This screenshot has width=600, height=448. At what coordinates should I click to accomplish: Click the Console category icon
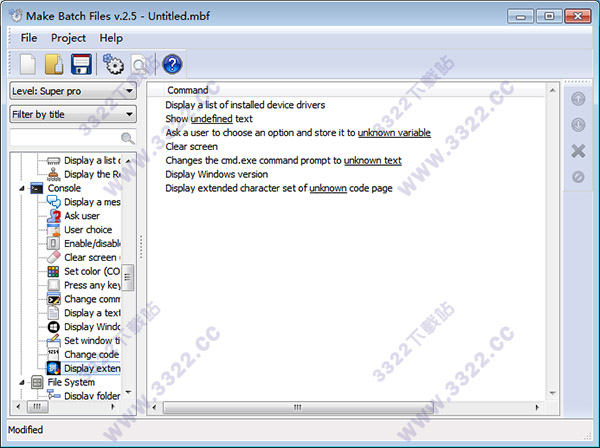(x=37, y=188)
